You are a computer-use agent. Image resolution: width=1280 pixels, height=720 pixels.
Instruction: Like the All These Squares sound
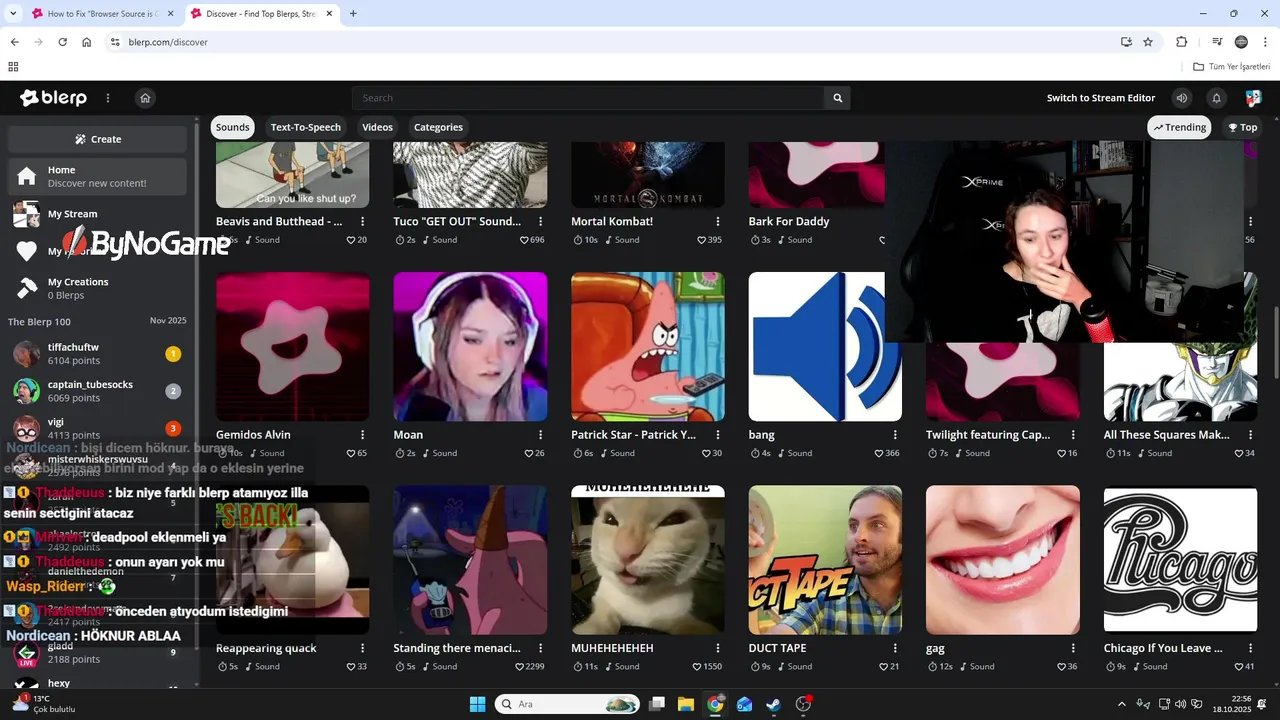(1239, 453)
